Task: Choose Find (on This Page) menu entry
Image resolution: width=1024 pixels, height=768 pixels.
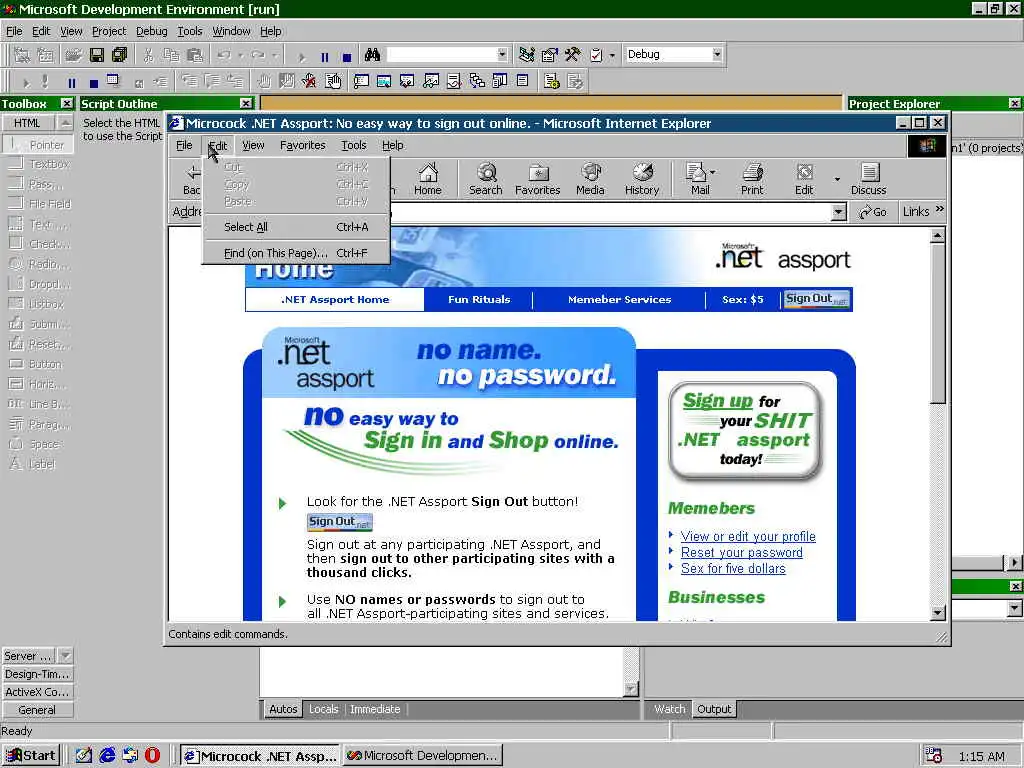Action: tap(296, 253)
